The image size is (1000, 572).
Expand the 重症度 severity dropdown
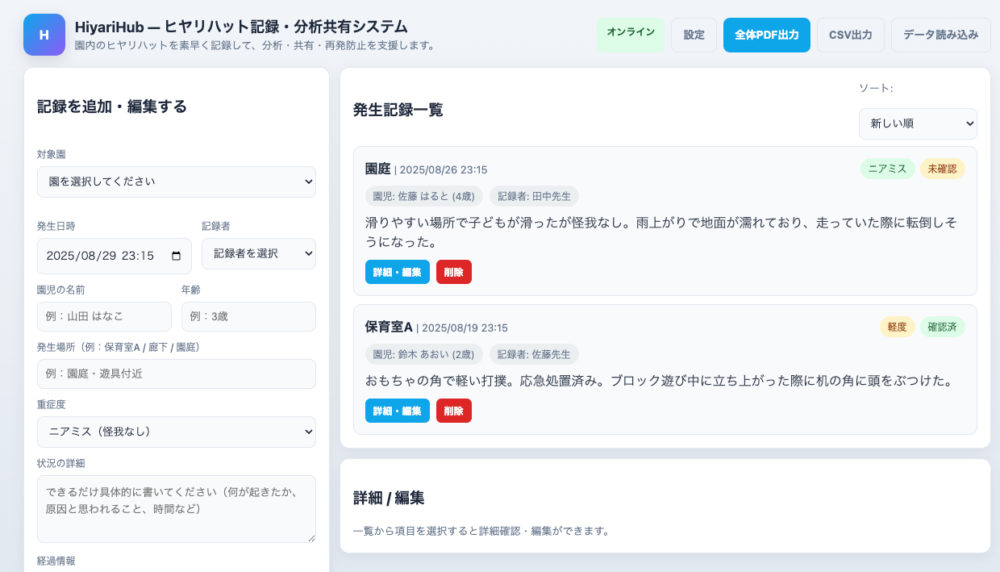coord(176,432)
